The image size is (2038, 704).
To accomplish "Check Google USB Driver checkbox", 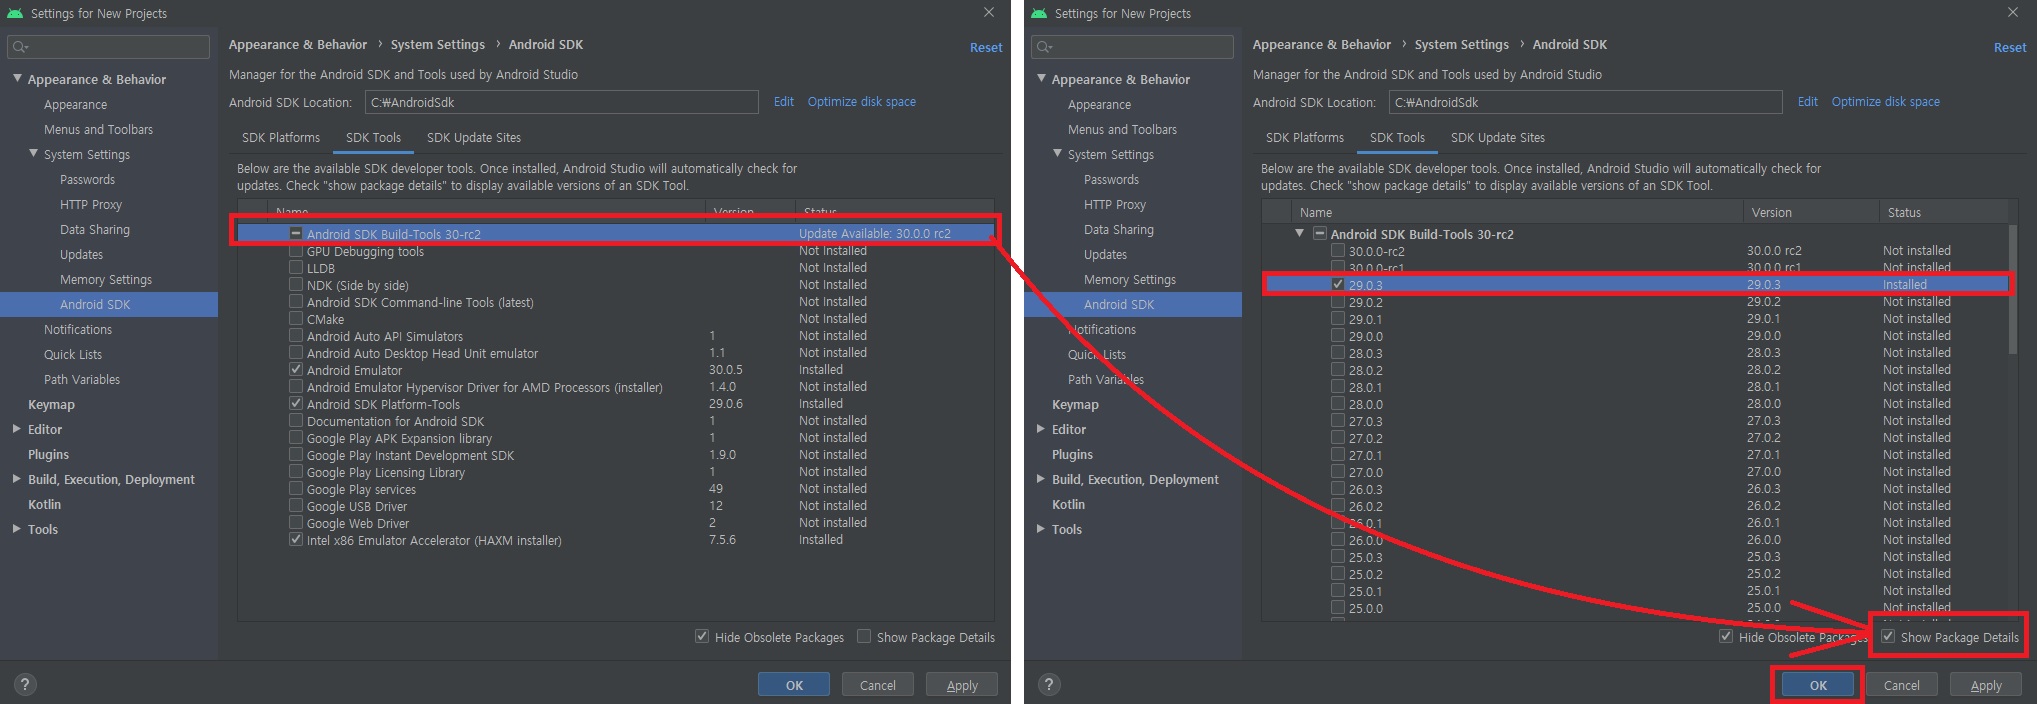I will pos(296,506).
